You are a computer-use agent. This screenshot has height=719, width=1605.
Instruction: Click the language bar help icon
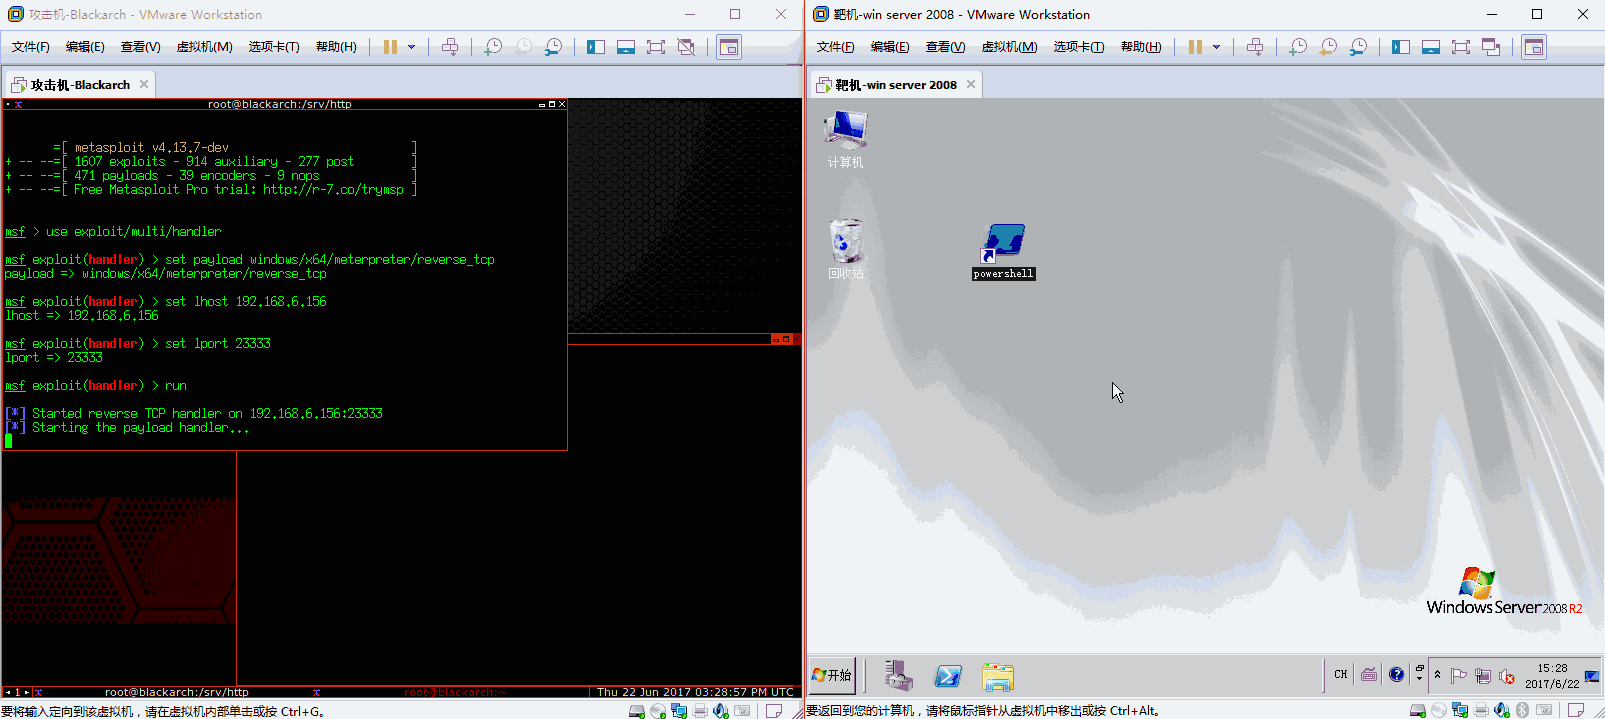click(x=1396, y=675)
